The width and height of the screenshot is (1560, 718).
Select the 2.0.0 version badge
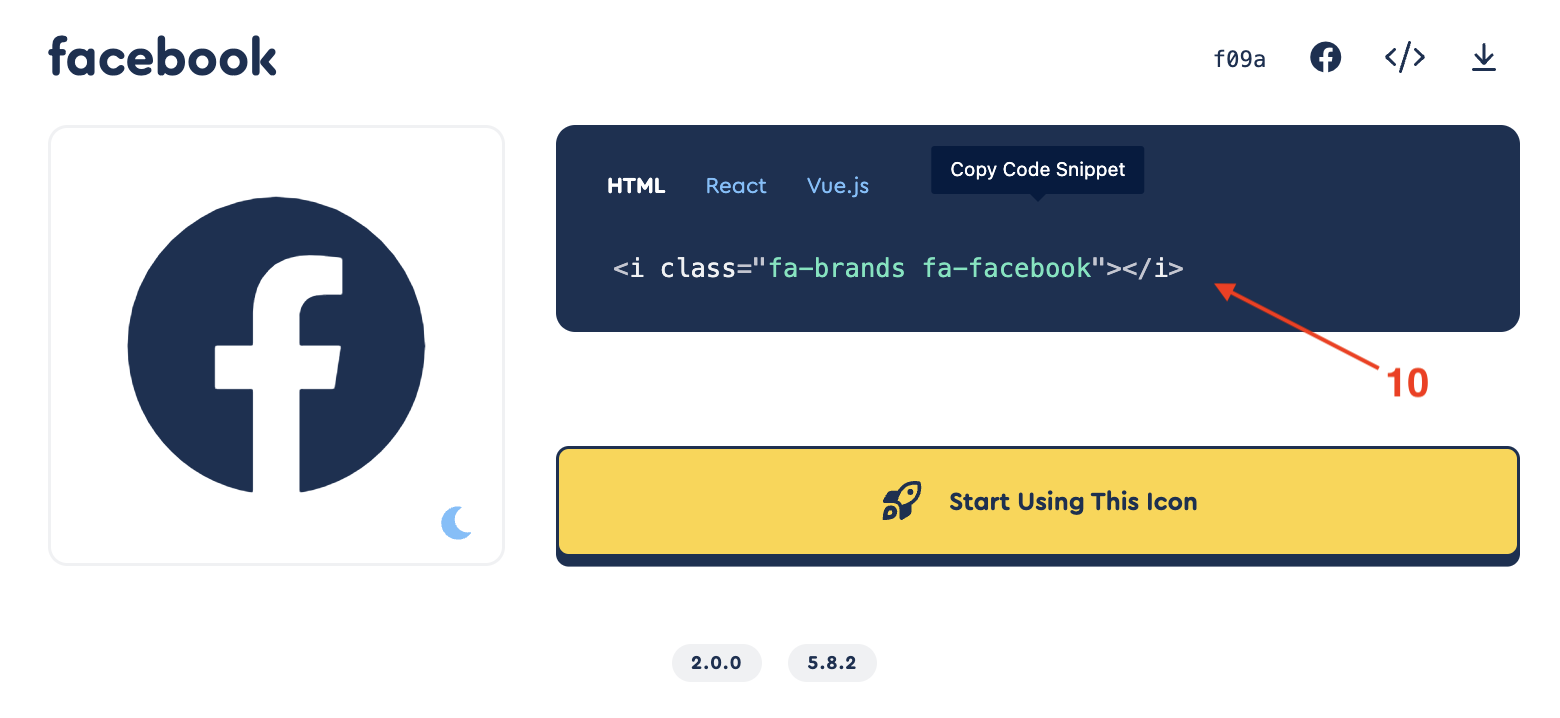[x=716, y=663]
